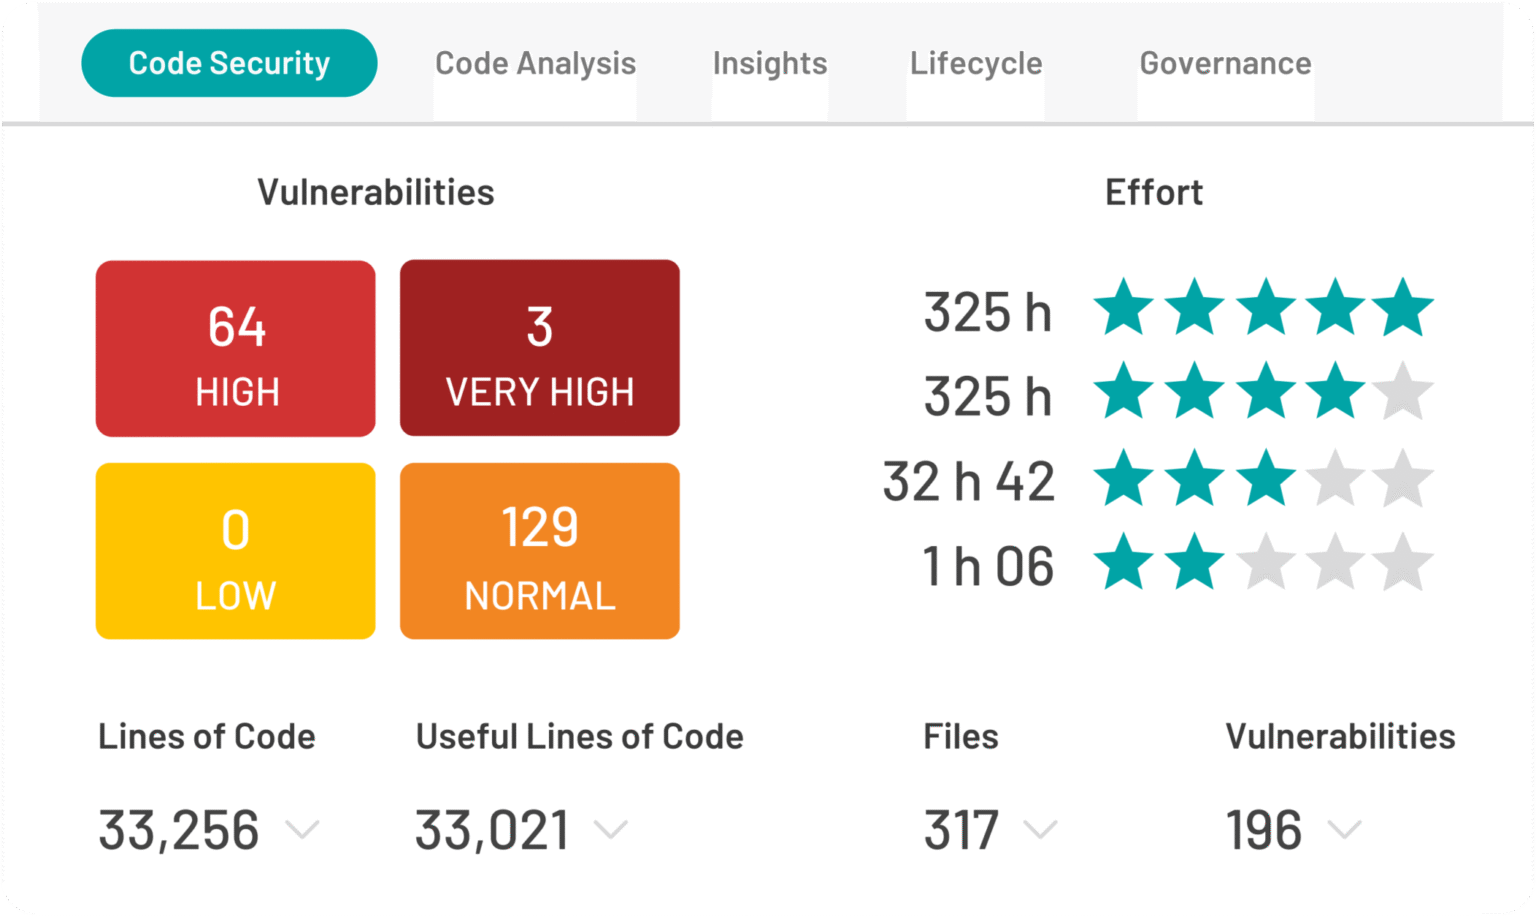Screen dimensions: 1536x916
Task: Expand the Files count dropdown
Action: (x=1042, y=830)
